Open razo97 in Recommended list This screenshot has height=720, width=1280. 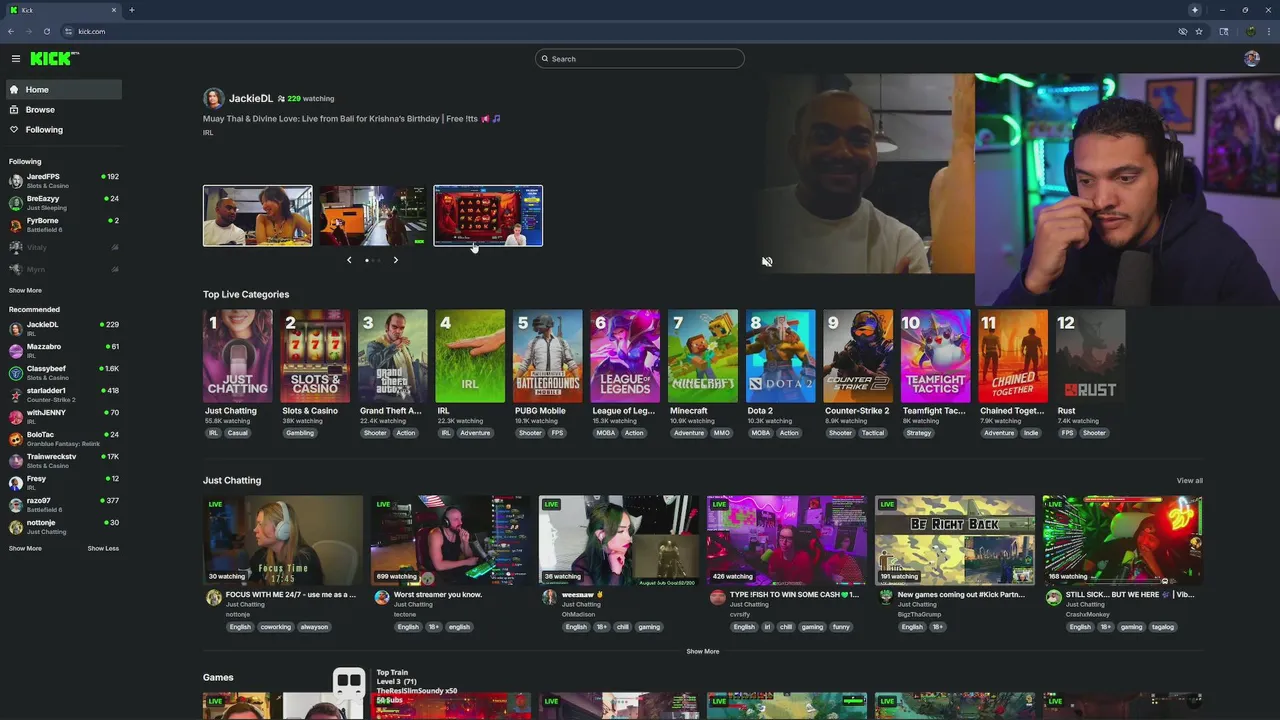point(64,505)
